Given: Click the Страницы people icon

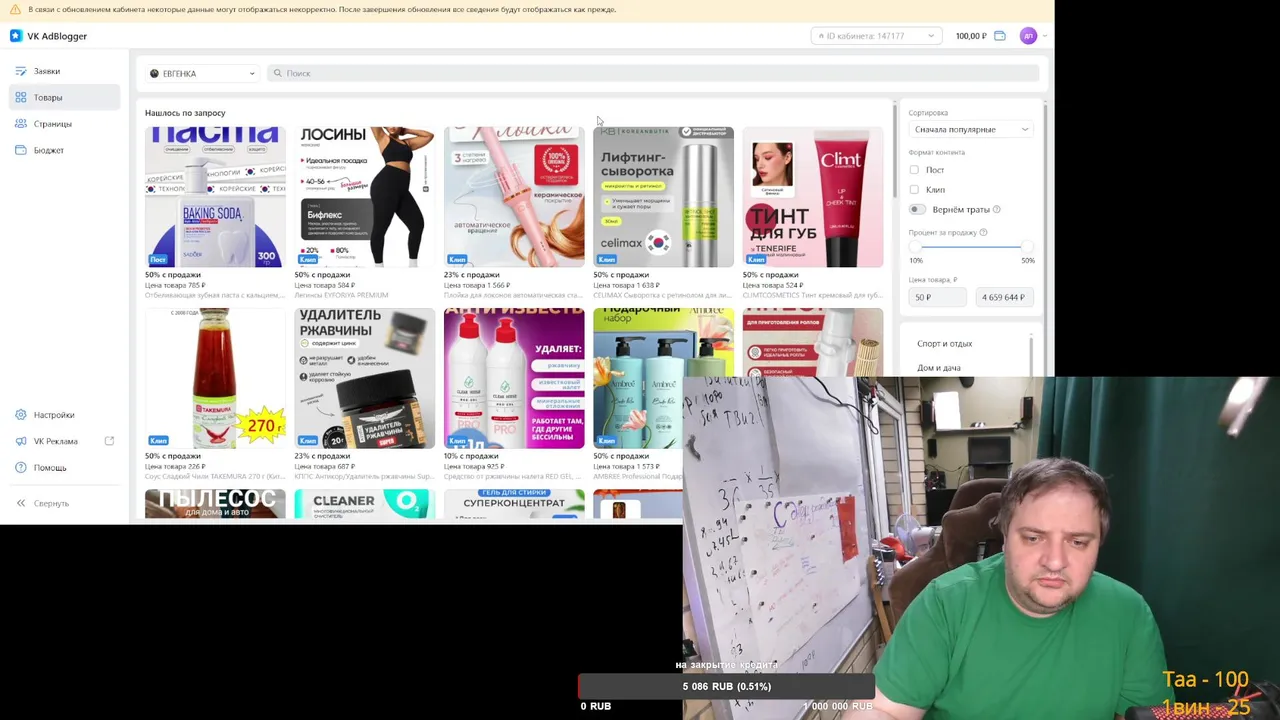Looking at the screenshot, I should pos(21,124).
